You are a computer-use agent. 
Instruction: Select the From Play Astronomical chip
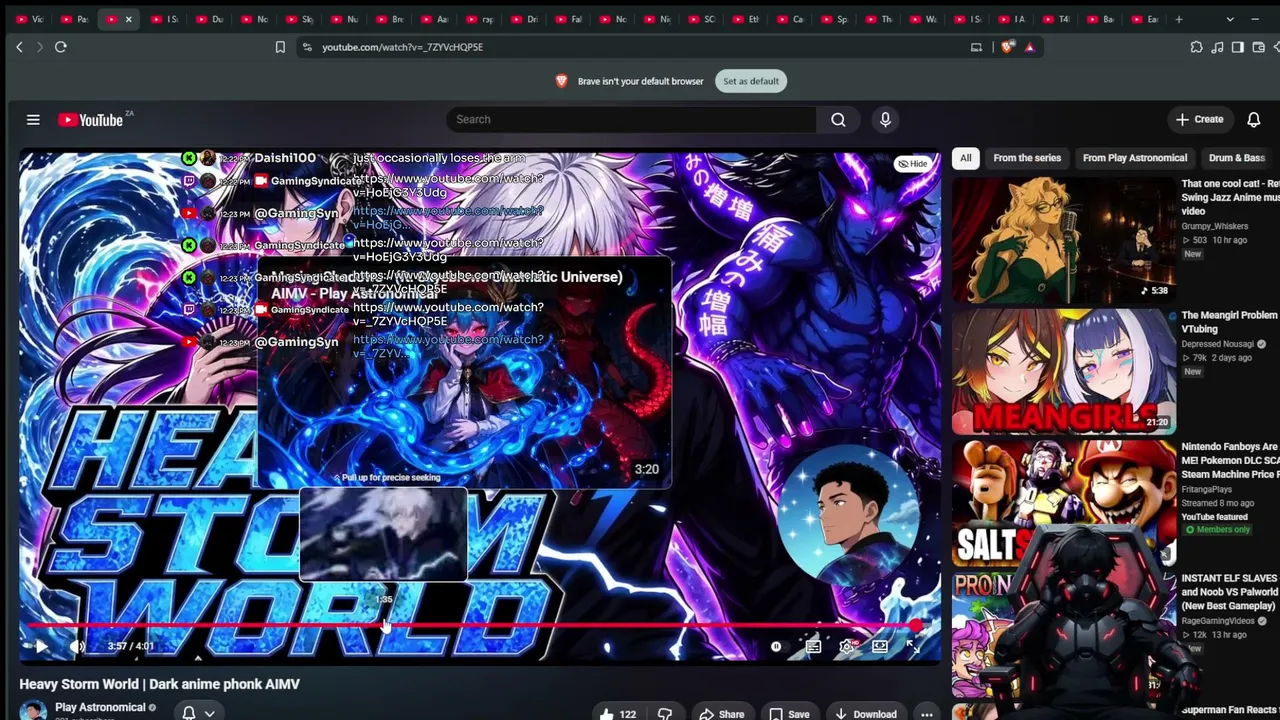coord(1135,158)
